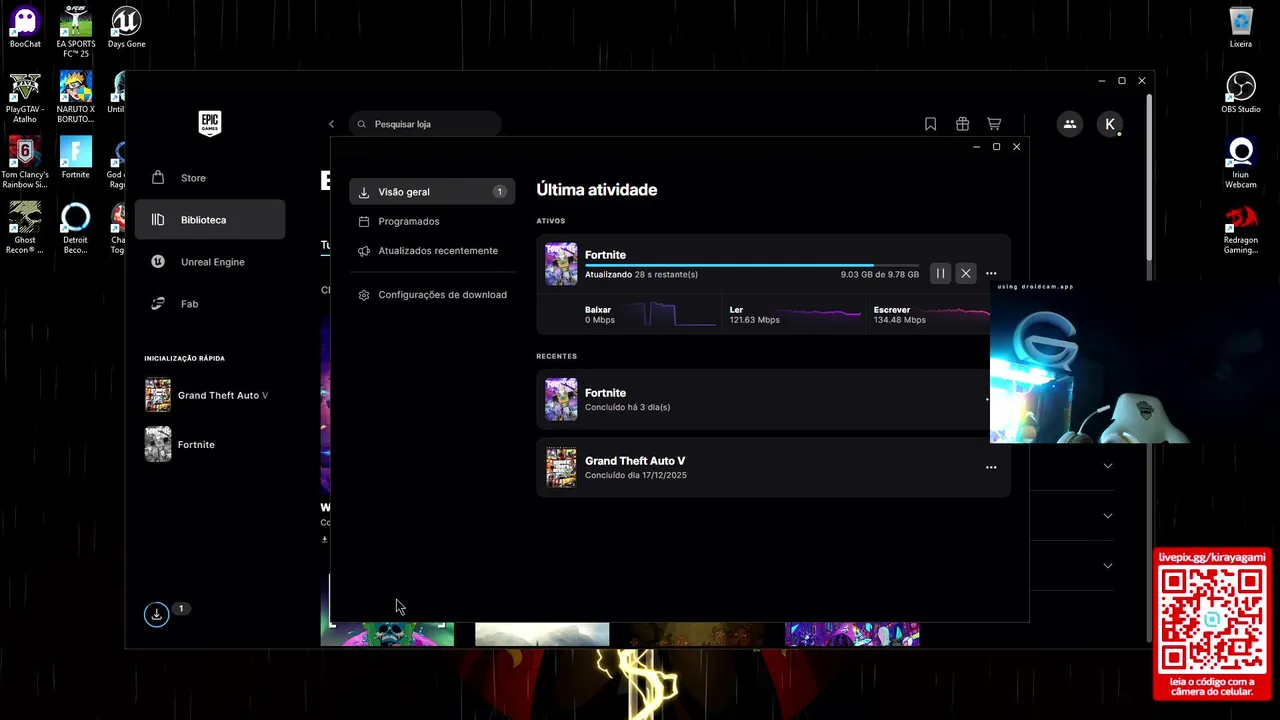Open PlayGTAV Atalho desktop shortcut

pos(25,97)
